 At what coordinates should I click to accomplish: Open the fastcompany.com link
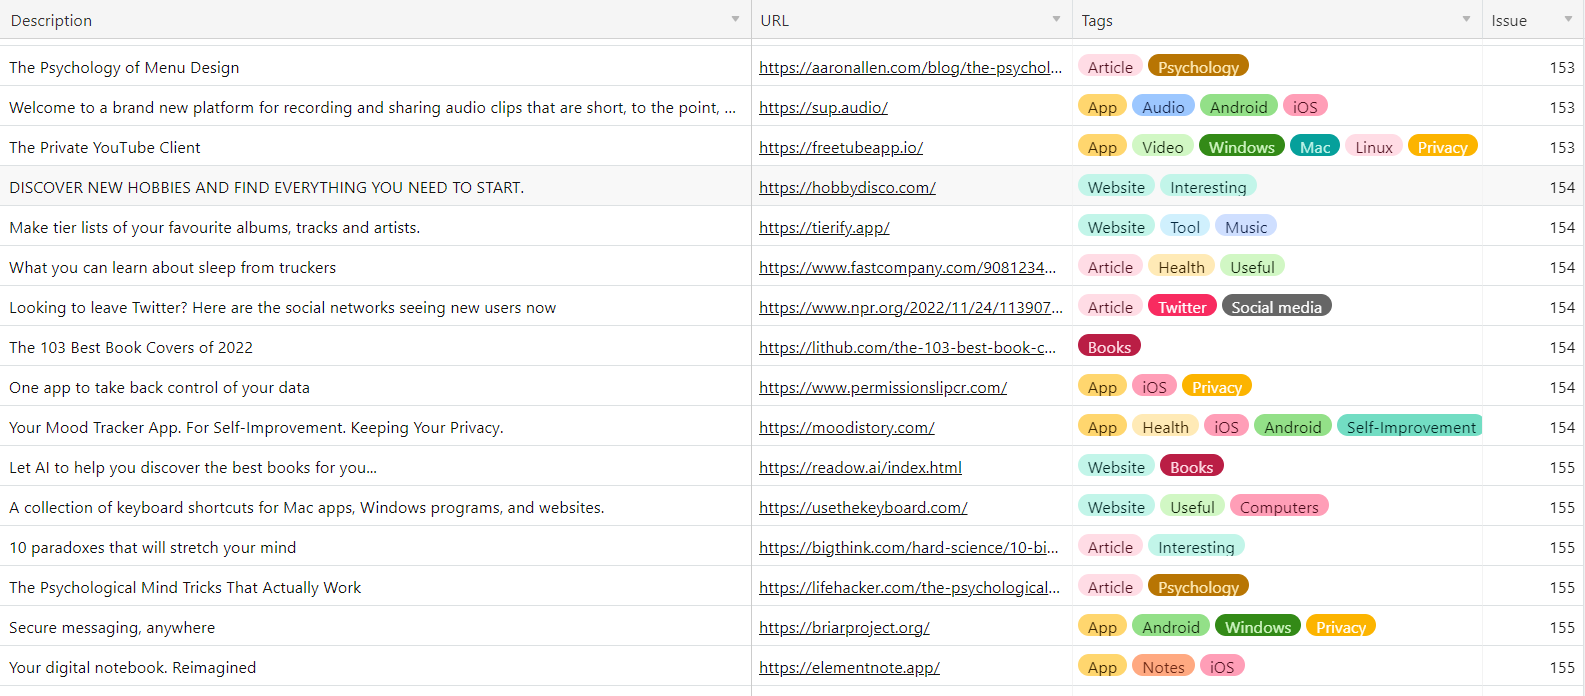[907, 267]
